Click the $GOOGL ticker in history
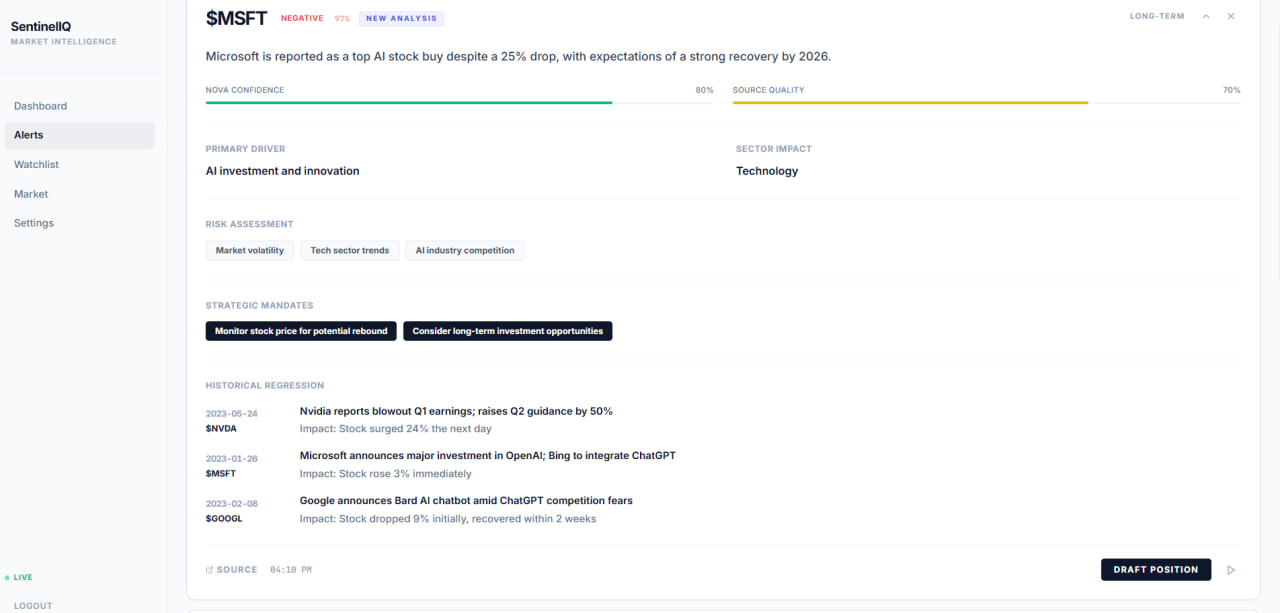Viewport: 1280px width, 613px height. pyautogui.click(x=224, y=518)
